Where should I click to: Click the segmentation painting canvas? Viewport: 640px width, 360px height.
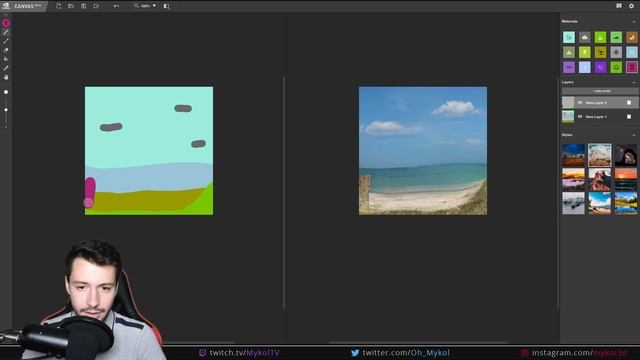coord(149,151)
